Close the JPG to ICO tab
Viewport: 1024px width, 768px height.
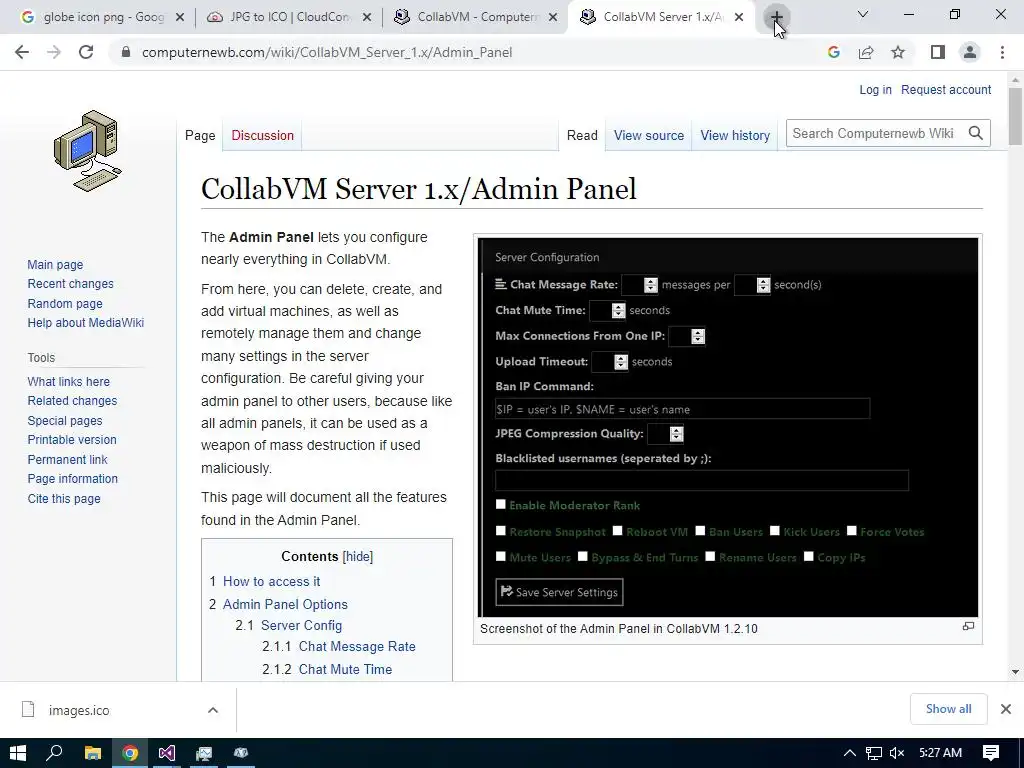click(367, 18)
